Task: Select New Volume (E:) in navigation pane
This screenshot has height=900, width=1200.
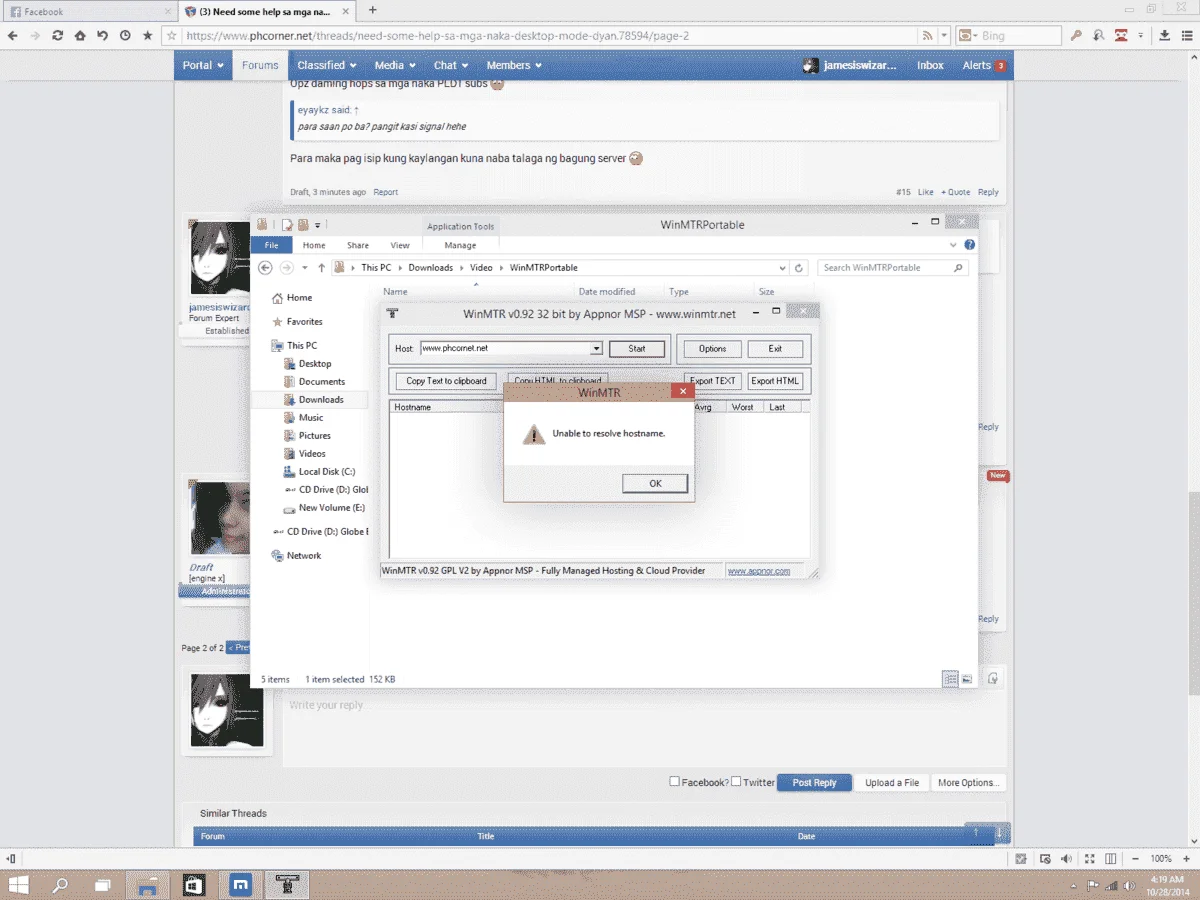Action: 324,508
